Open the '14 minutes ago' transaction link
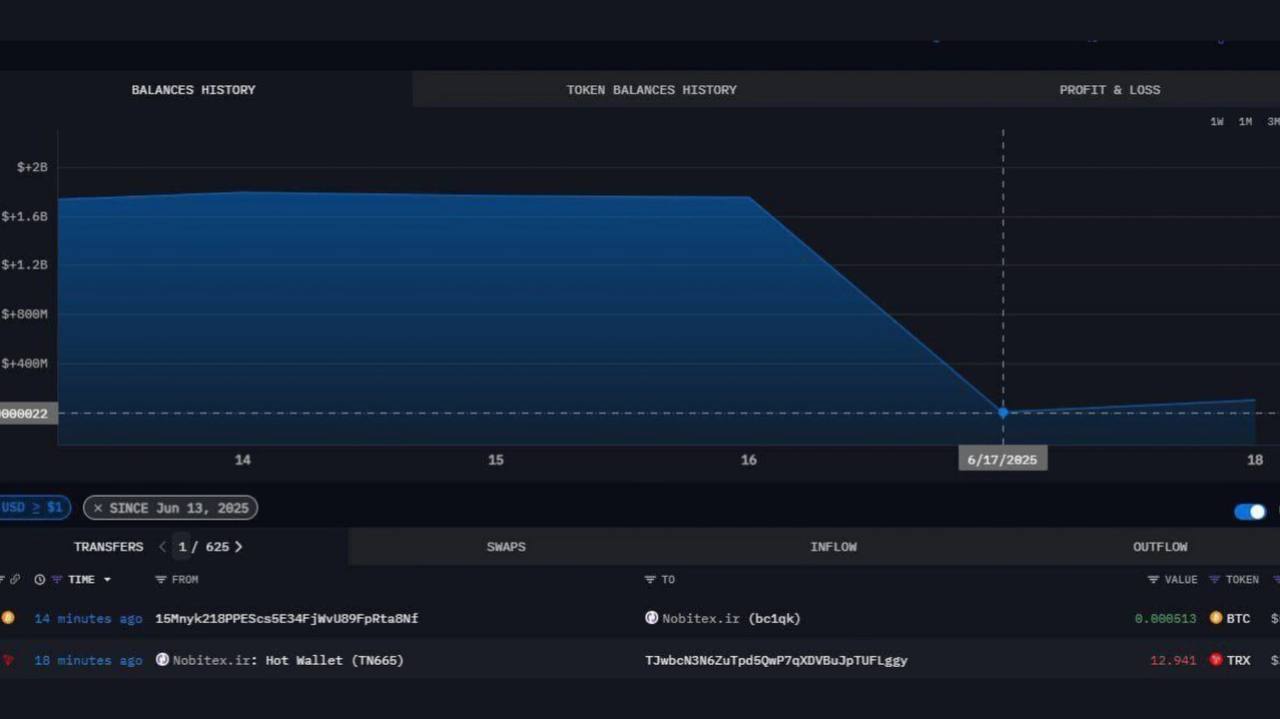 click(88, 619)
